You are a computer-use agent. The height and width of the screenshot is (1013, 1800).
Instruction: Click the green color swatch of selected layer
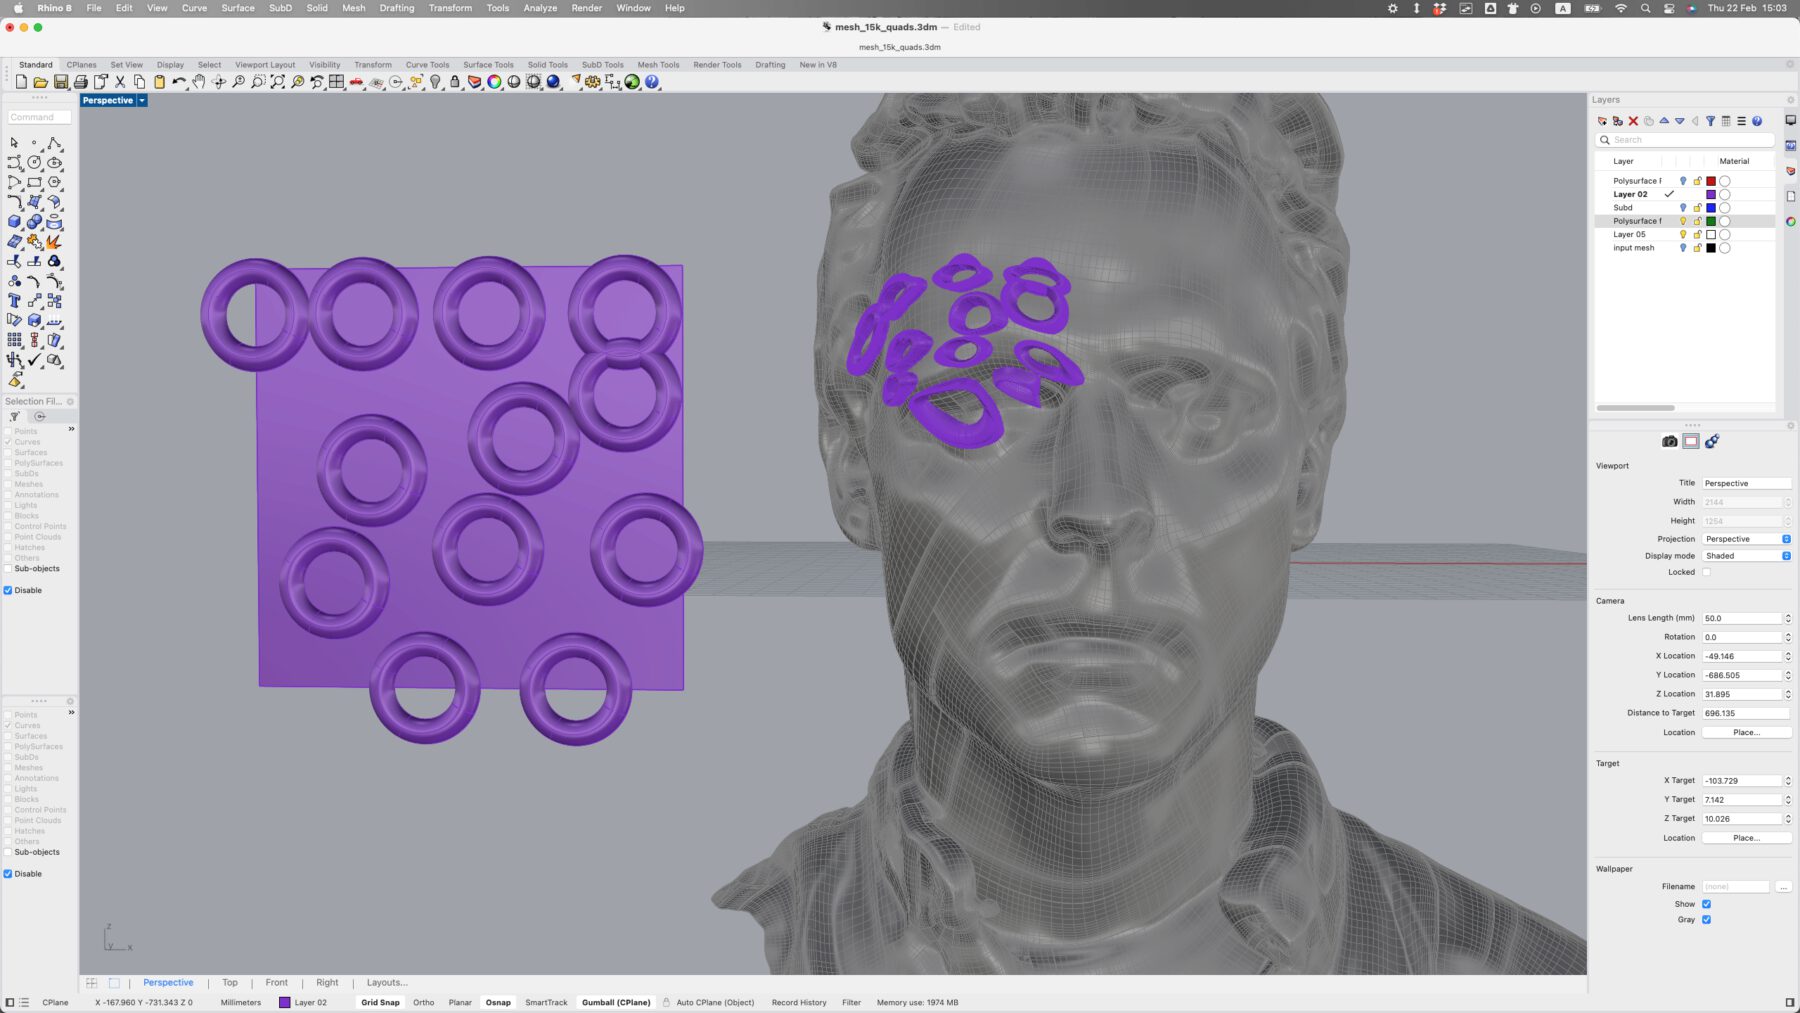1711,221
